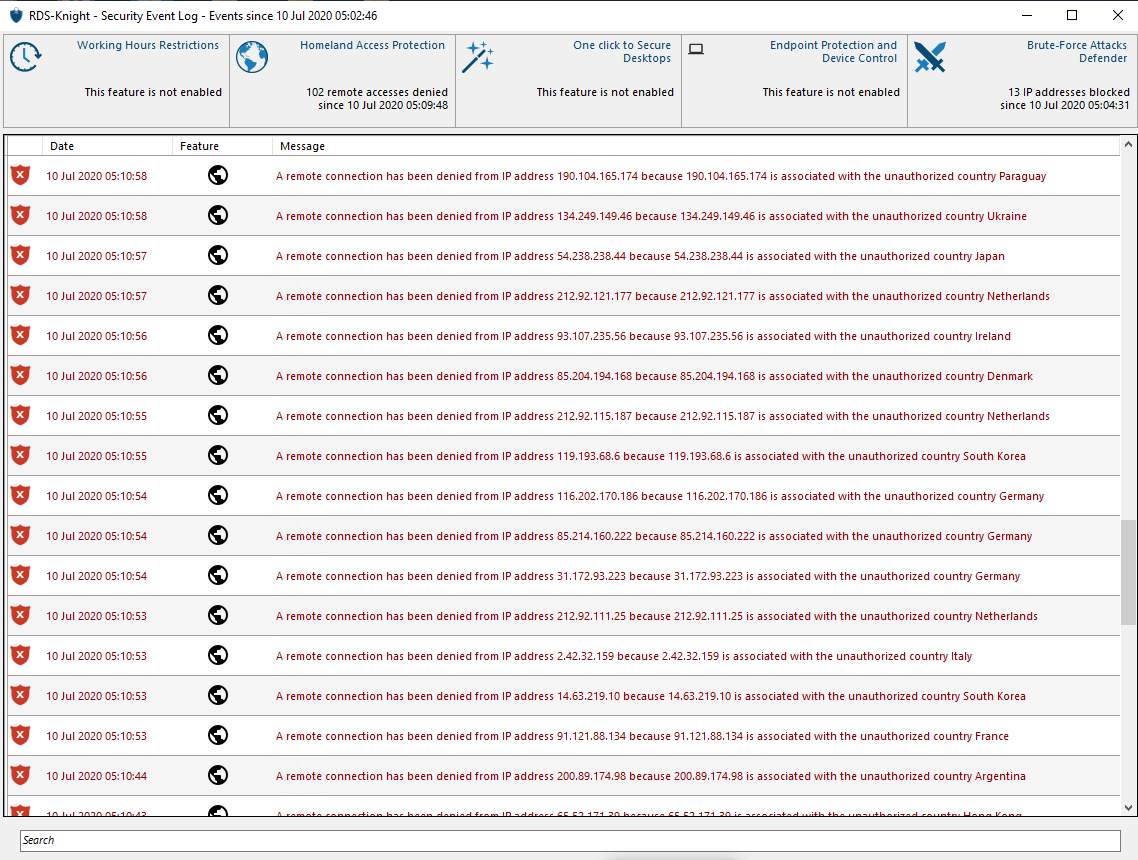Click the event list scrollbar down arrow
Image resolution: width=1138 pixels, height=860 pixels.
coord(1128,807)
